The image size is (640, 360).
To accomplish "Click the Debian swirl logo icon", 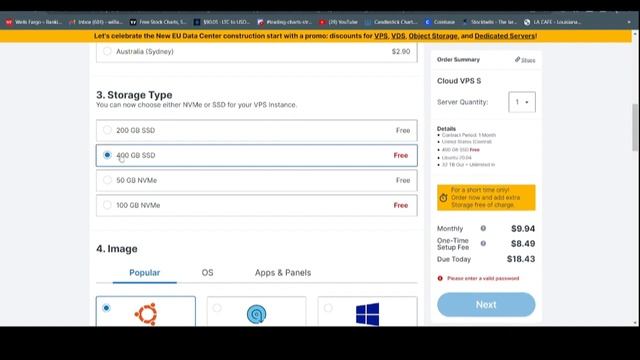I will coord(256,315).
